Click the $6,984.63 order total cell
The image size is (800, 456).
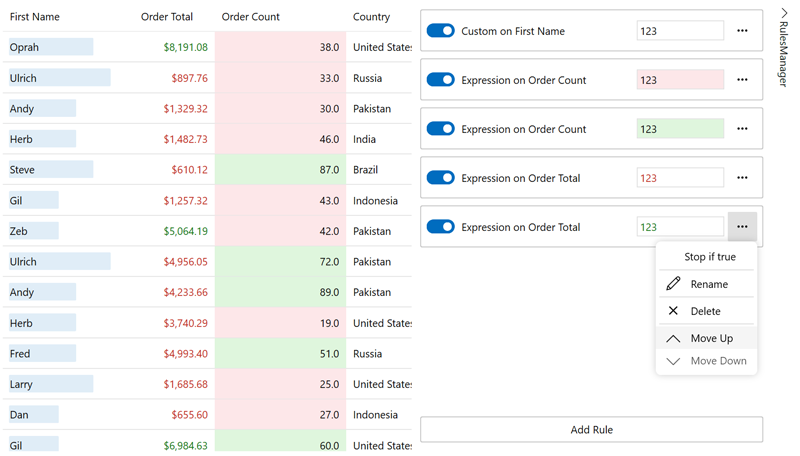coord(174,443)
